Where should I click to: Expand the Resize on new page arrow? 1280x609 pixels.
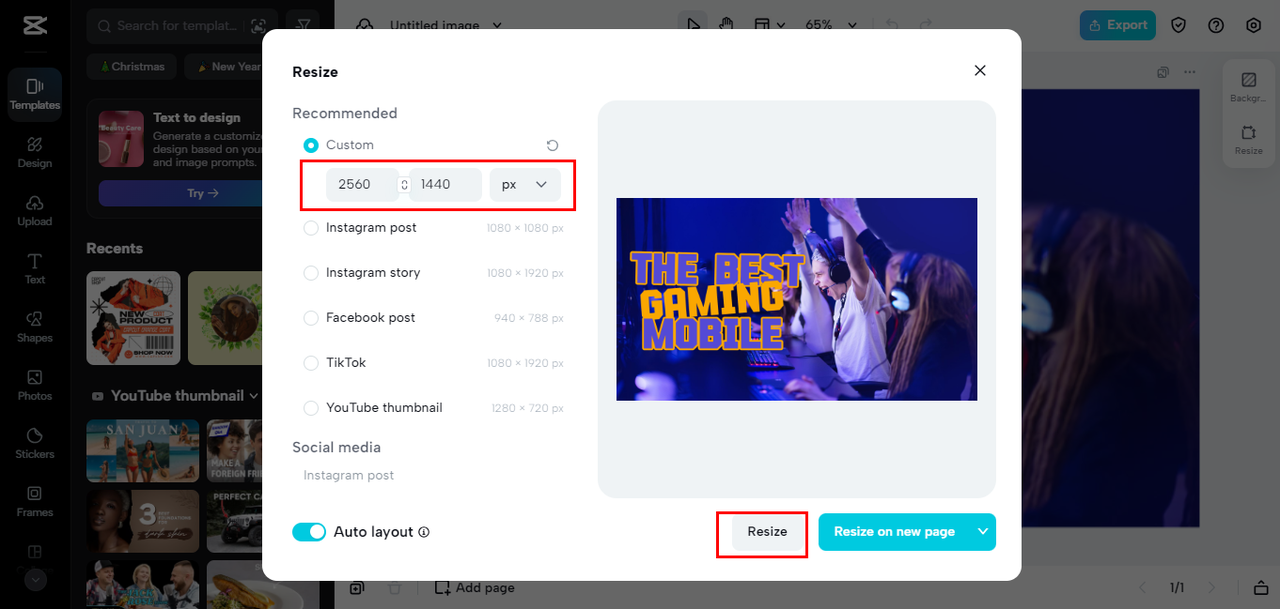click(x=983, y=531)
